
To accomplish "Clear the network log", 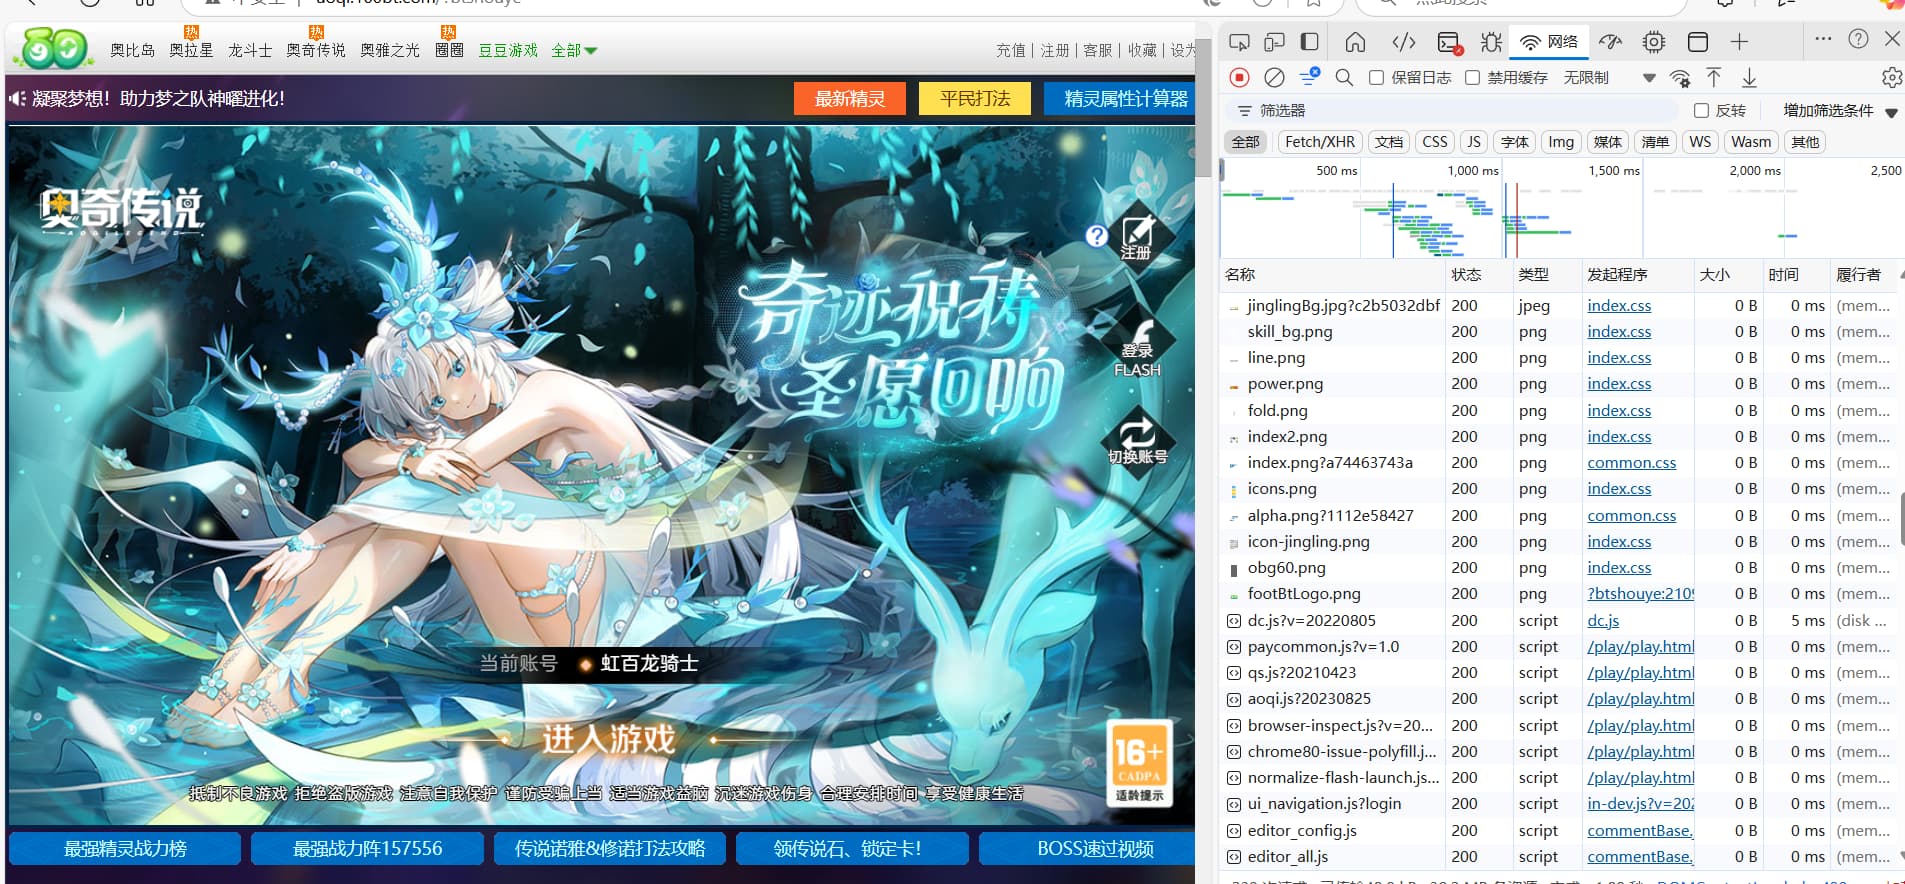I will [1274, 77].
